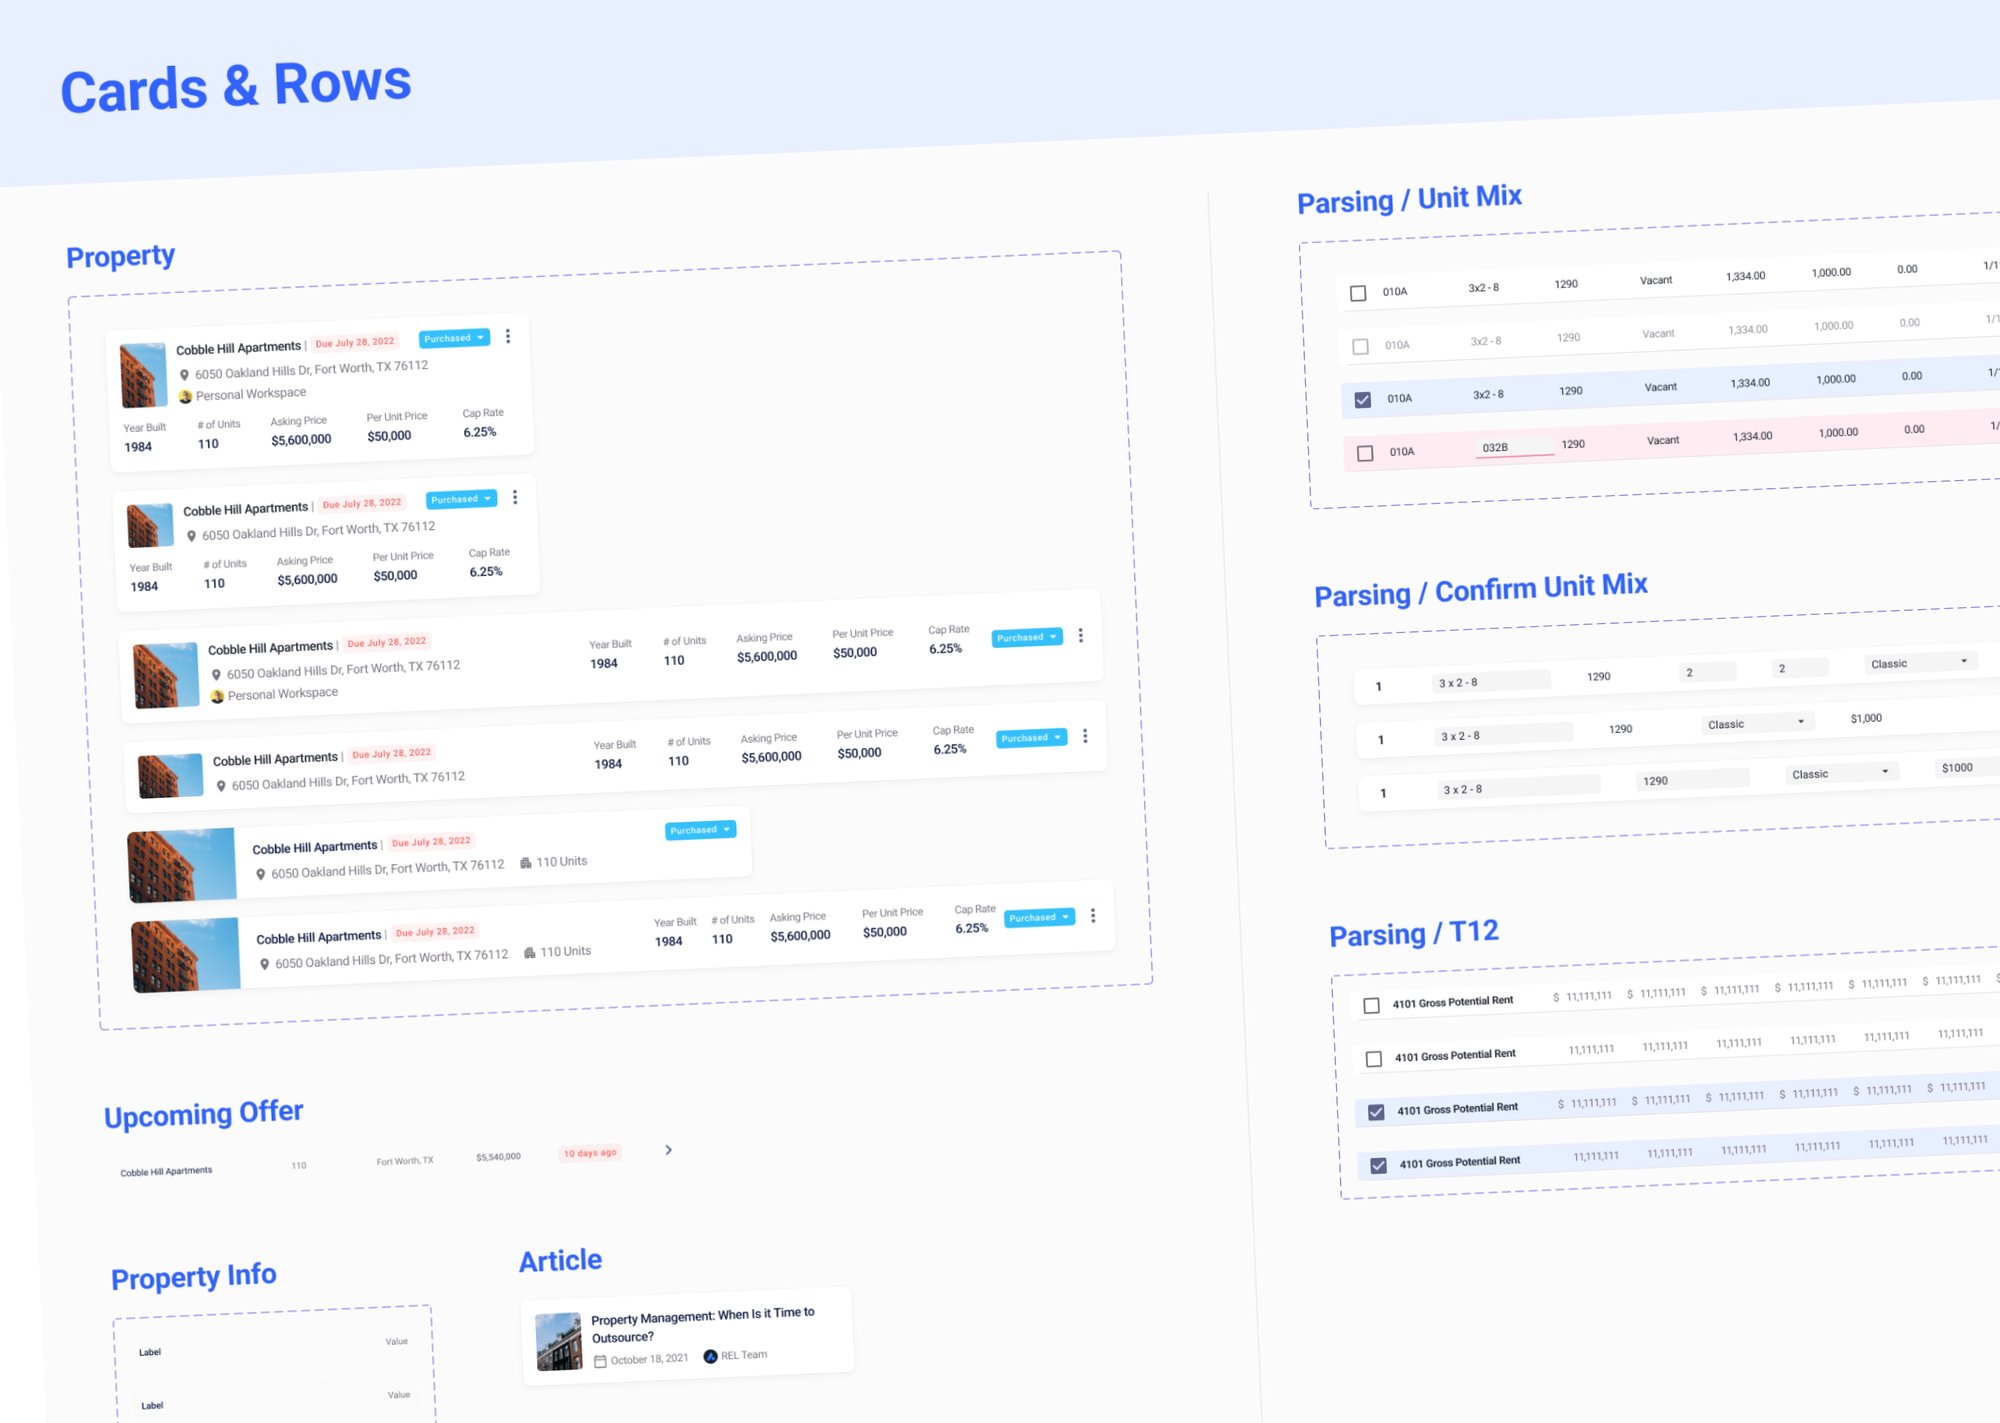The width and height of the screenshot is (2000, 1423).
Task: Toggle the checkbox in Parsing Unit Mix first row
Action: pos(1356,293)
